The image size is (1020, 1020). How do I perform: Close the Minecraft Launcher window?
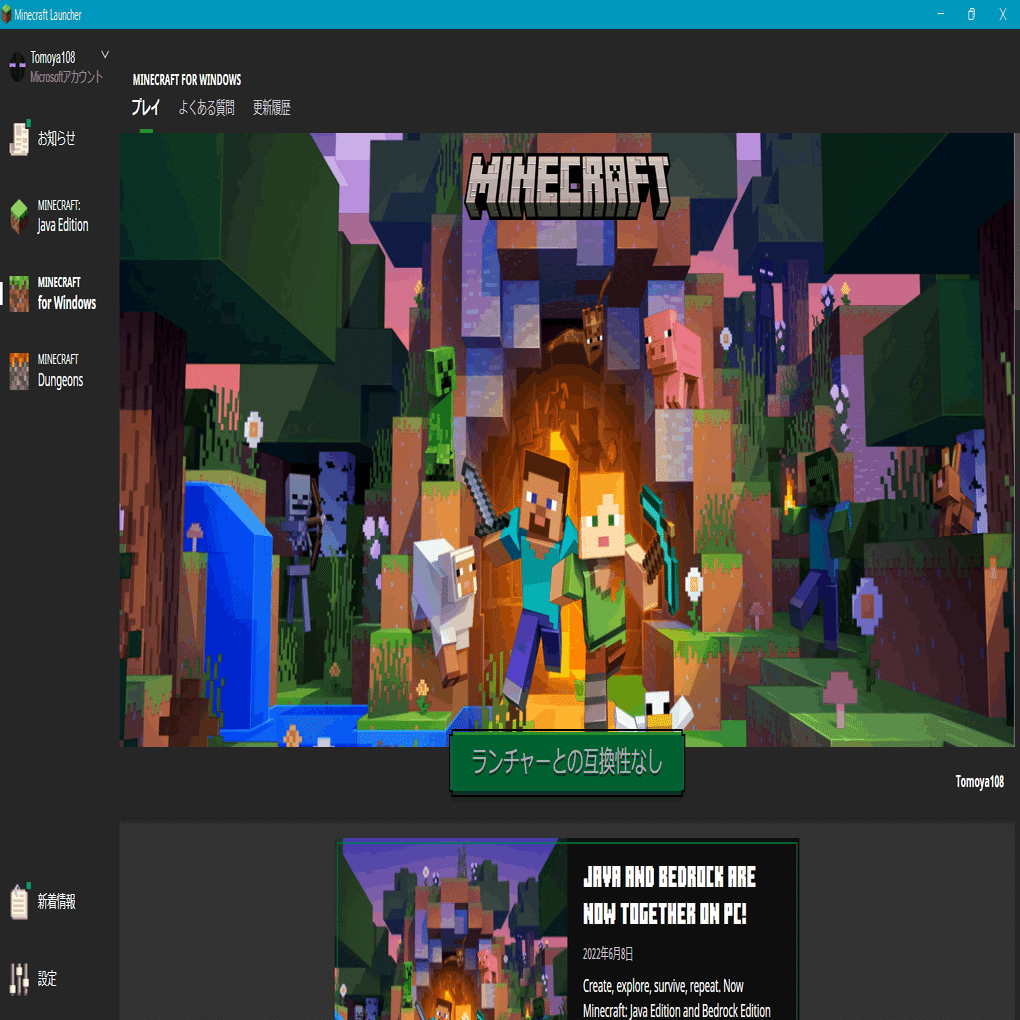click(1002, 14)
